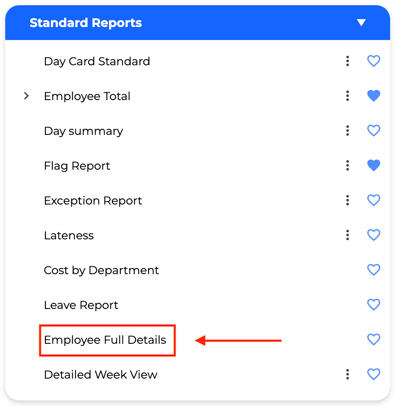Open kebab menu beside Day summary
Screen dimensions: 401x416
tap(347, 131)
